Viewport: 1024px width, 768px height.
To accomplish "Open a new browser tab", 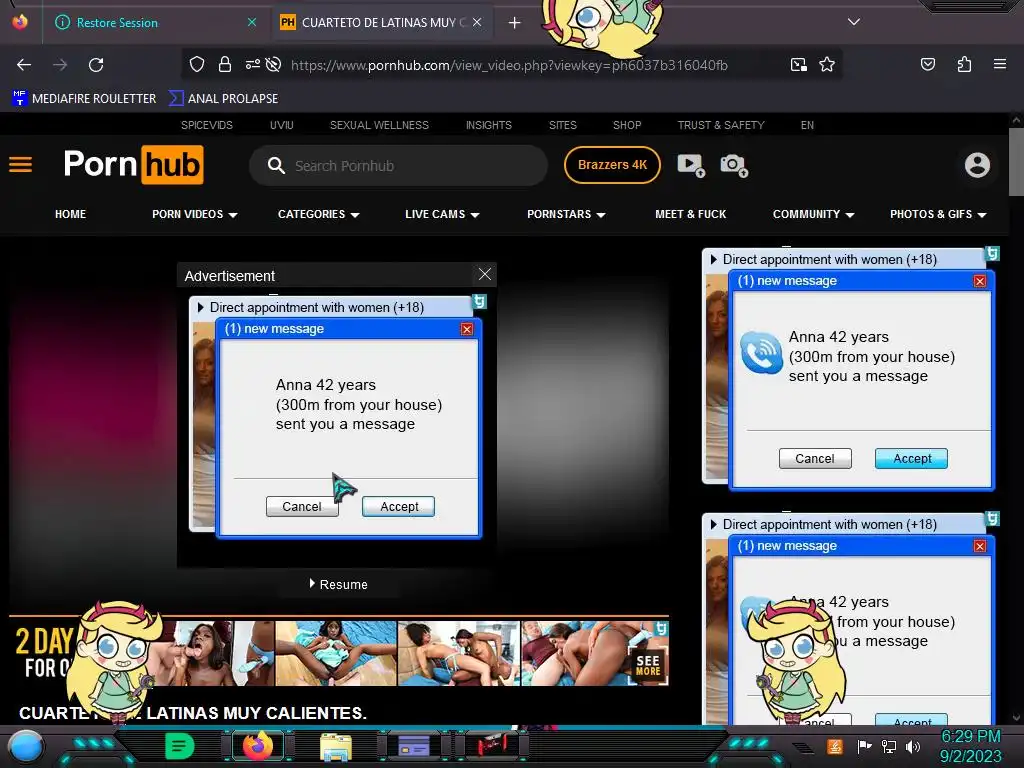I will [x=515, y=23].
